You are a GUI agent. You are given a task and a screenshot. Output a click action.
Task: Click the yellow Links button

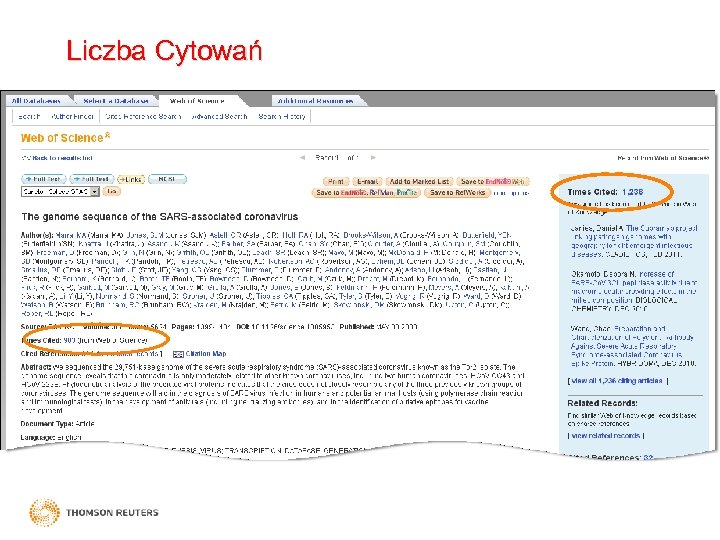(x=131, y=179)
